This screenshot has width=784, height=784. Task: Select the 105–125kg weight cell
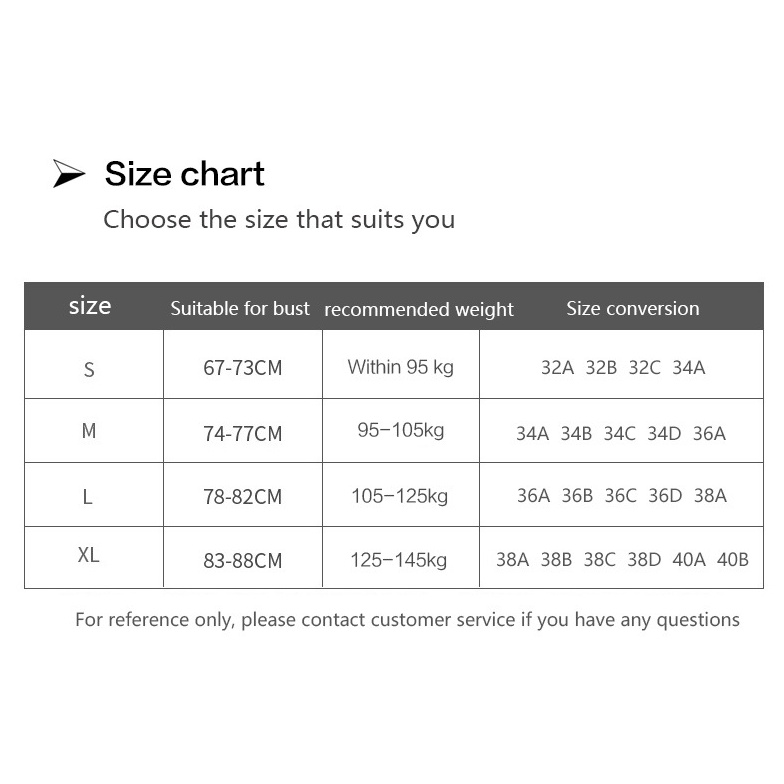399,496
